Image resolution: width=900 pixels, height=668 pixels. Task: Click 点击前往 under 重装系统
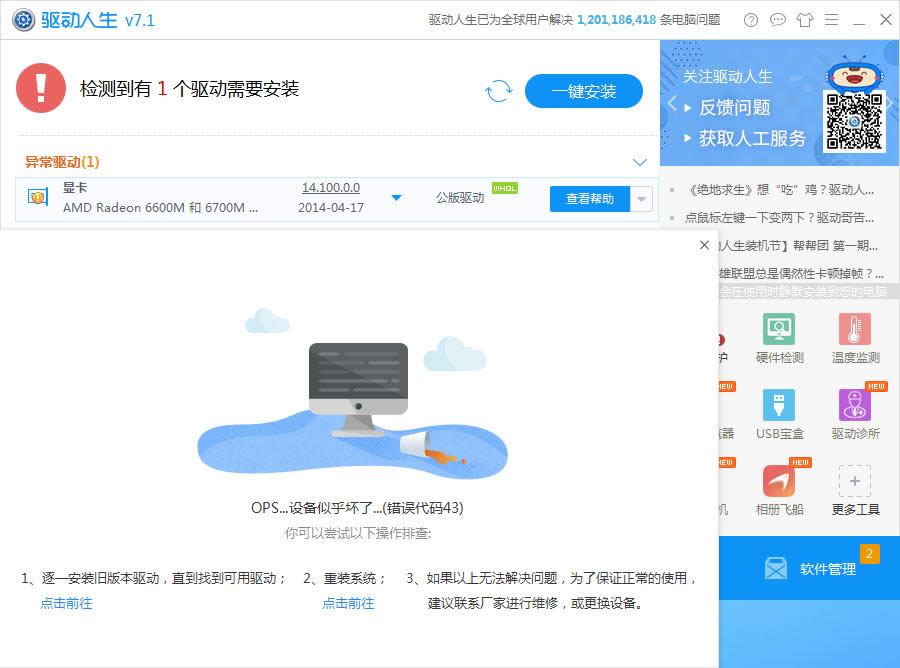click(348, 603)
